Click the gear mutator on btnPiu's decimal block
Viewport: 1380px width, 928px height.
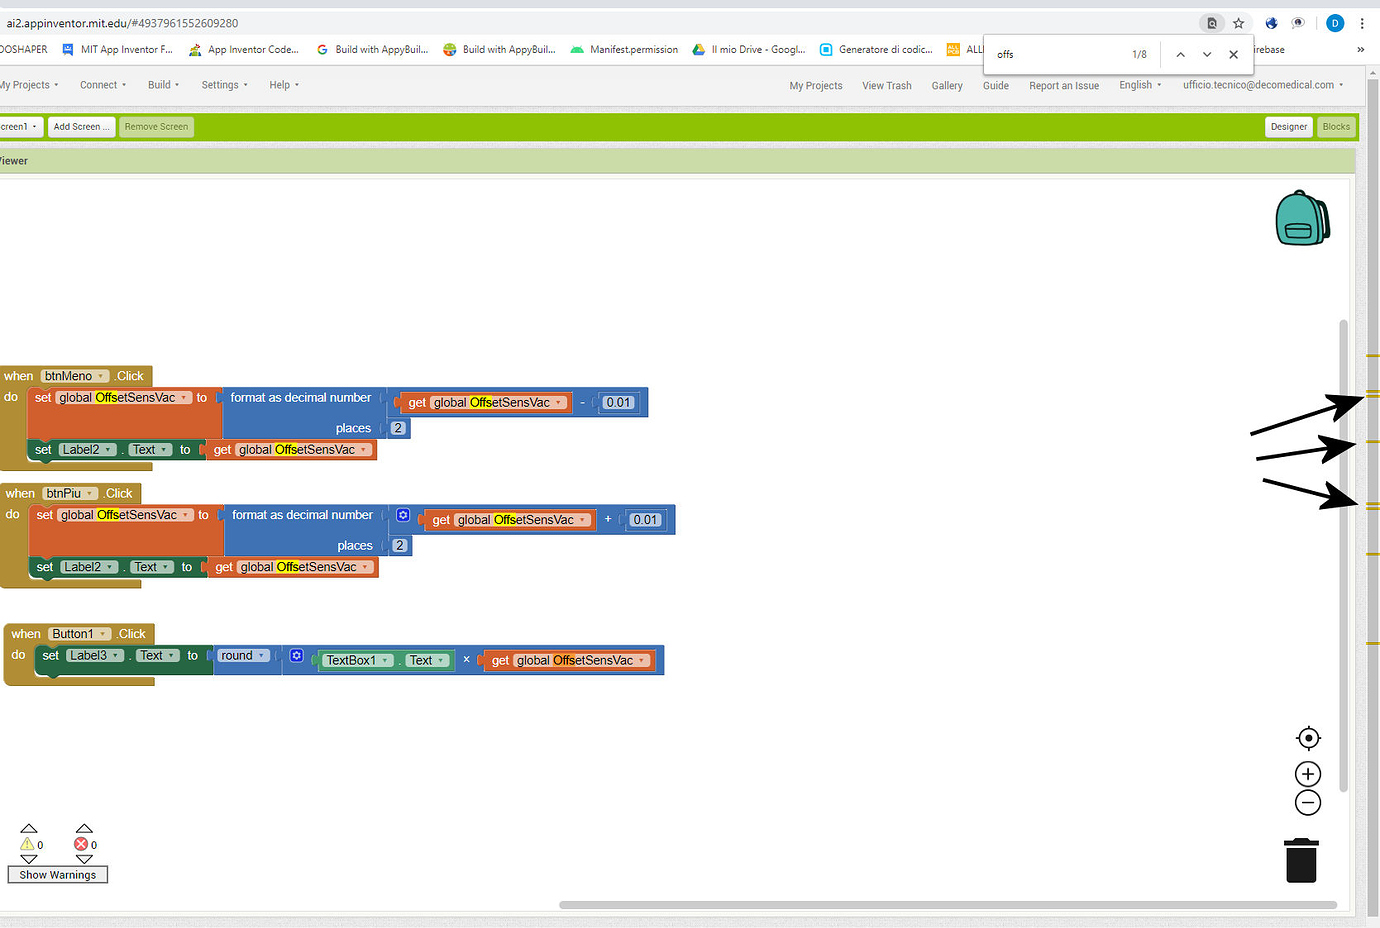coord(402,514)
